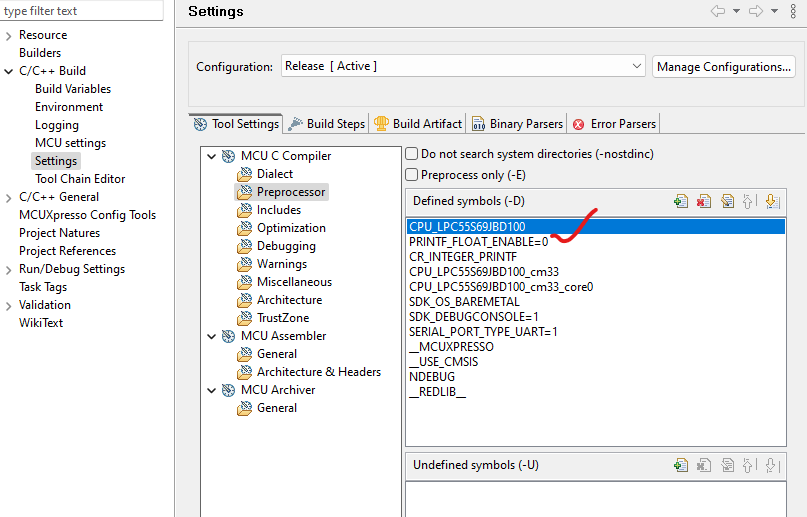Expand the C/C++ General category
Viewport: 807px width, 517px height.
(8, 198)
